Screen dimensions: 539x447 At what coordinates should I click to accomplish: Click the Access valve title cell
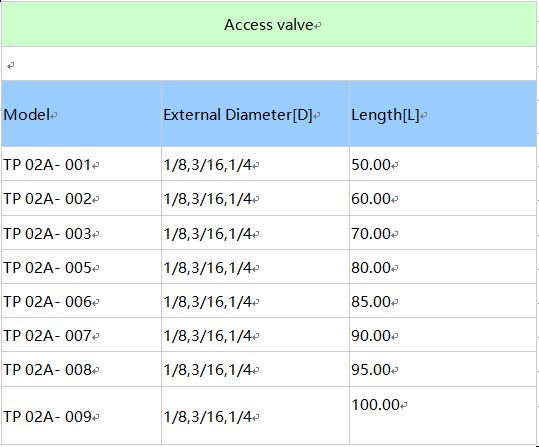click(x=269, y=24)
